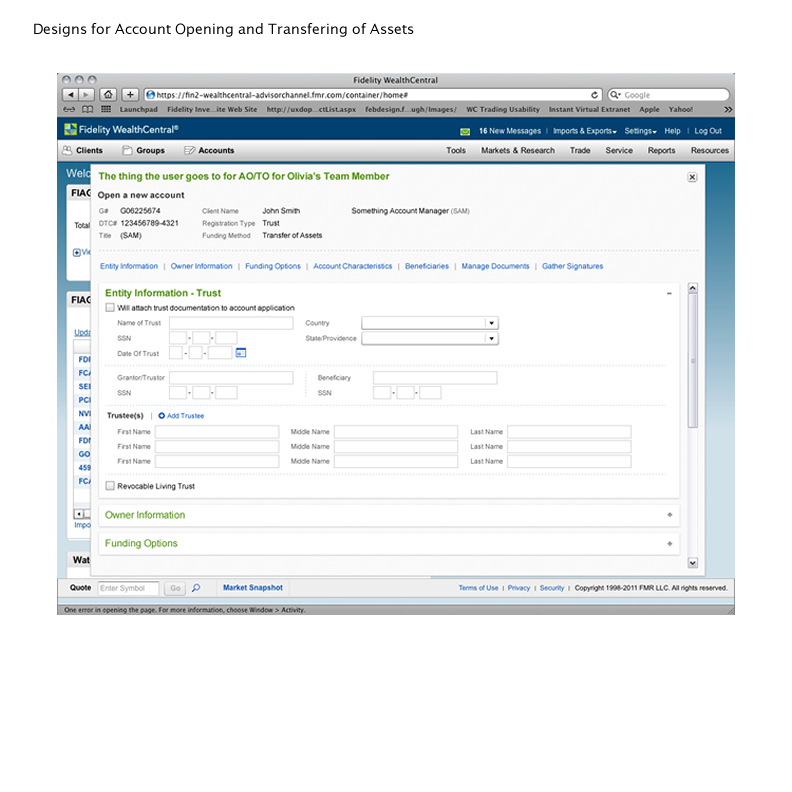Open the Markets & Research menu

(x=517, y=150)
